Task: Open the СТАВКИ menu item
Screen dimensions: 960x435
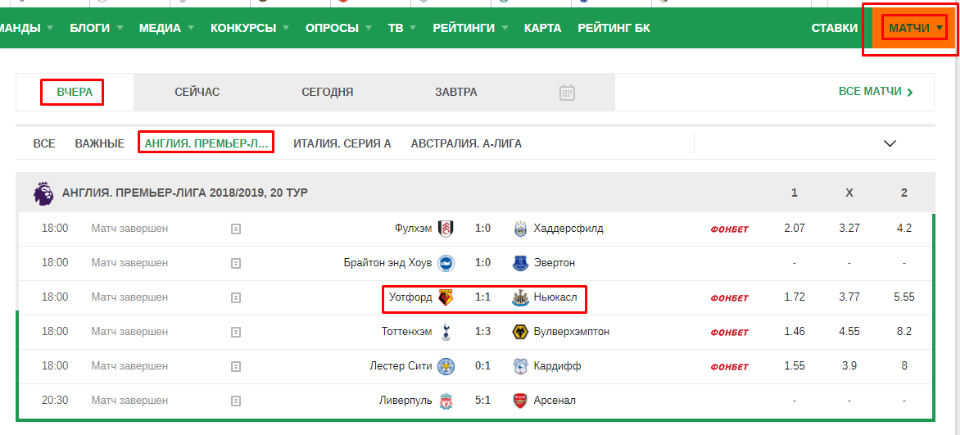Action: (834, 28)
